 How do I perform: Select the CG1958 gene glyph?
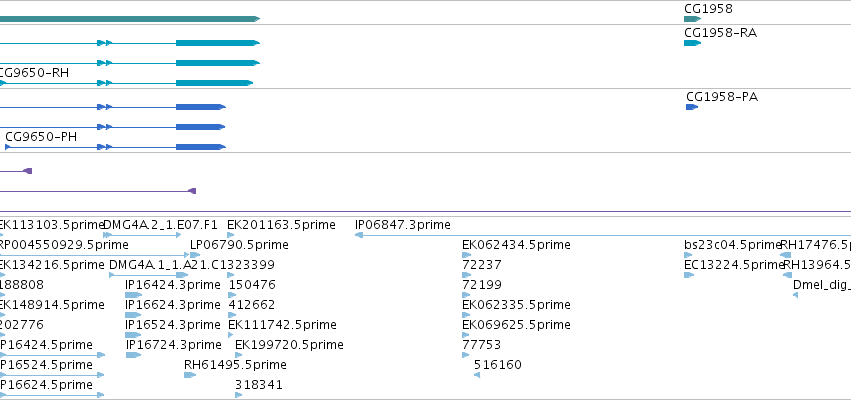tap(693, 19)
